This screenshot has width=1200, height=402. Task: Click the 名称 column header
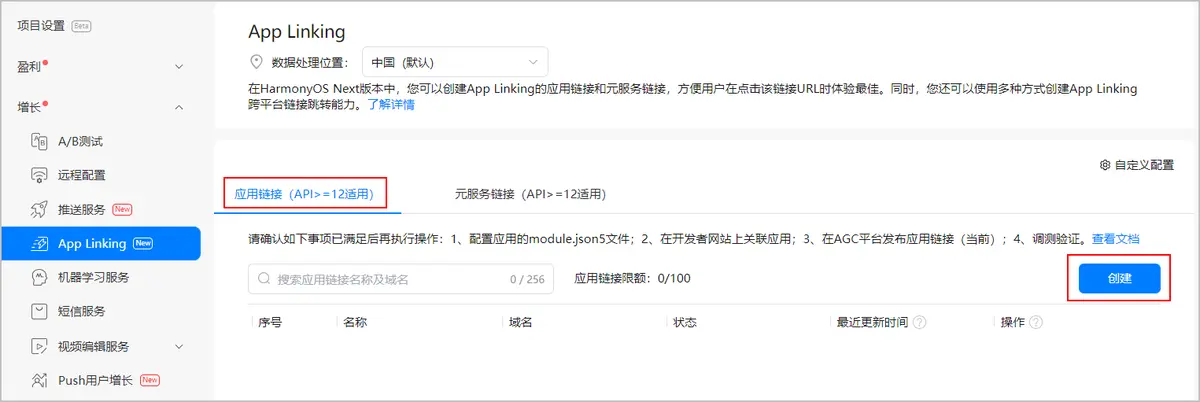pyautogui.click(x=355, y=323)
